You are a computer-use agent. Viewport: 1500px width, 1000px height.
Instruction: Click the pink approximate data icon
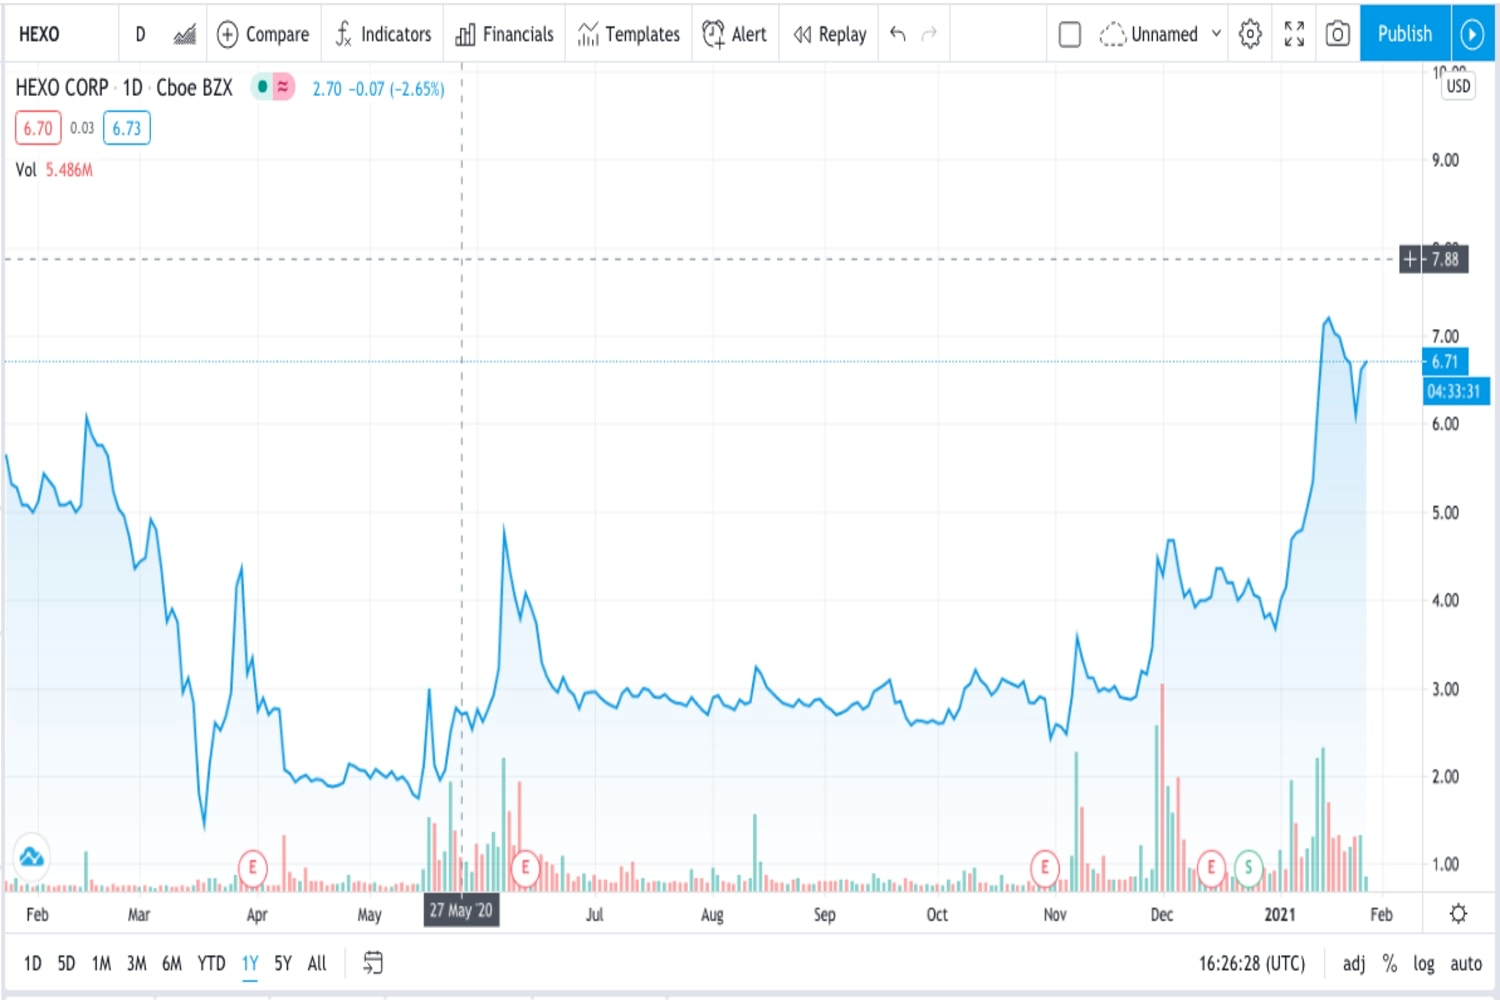(x=283, y=87)
